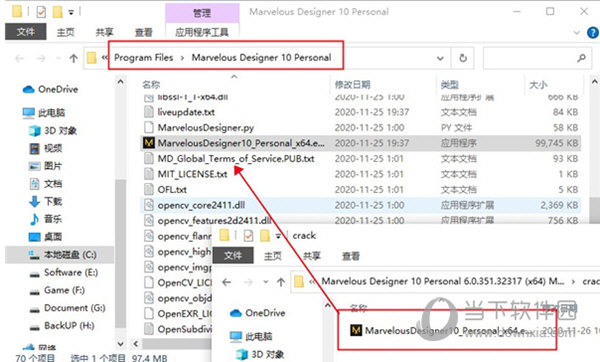Go forward using the main window forward arrow
This screenshot has height=362, width=600.
click(x=41, y=58)
